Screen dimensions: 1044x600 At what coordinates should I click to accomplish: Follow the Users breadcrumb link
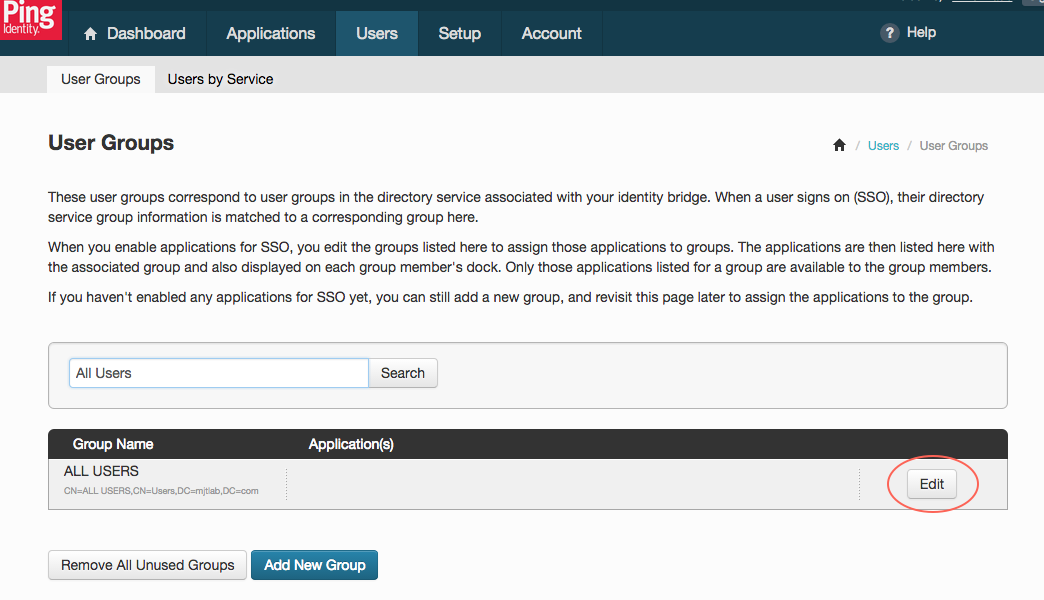[x=883, y=146]
